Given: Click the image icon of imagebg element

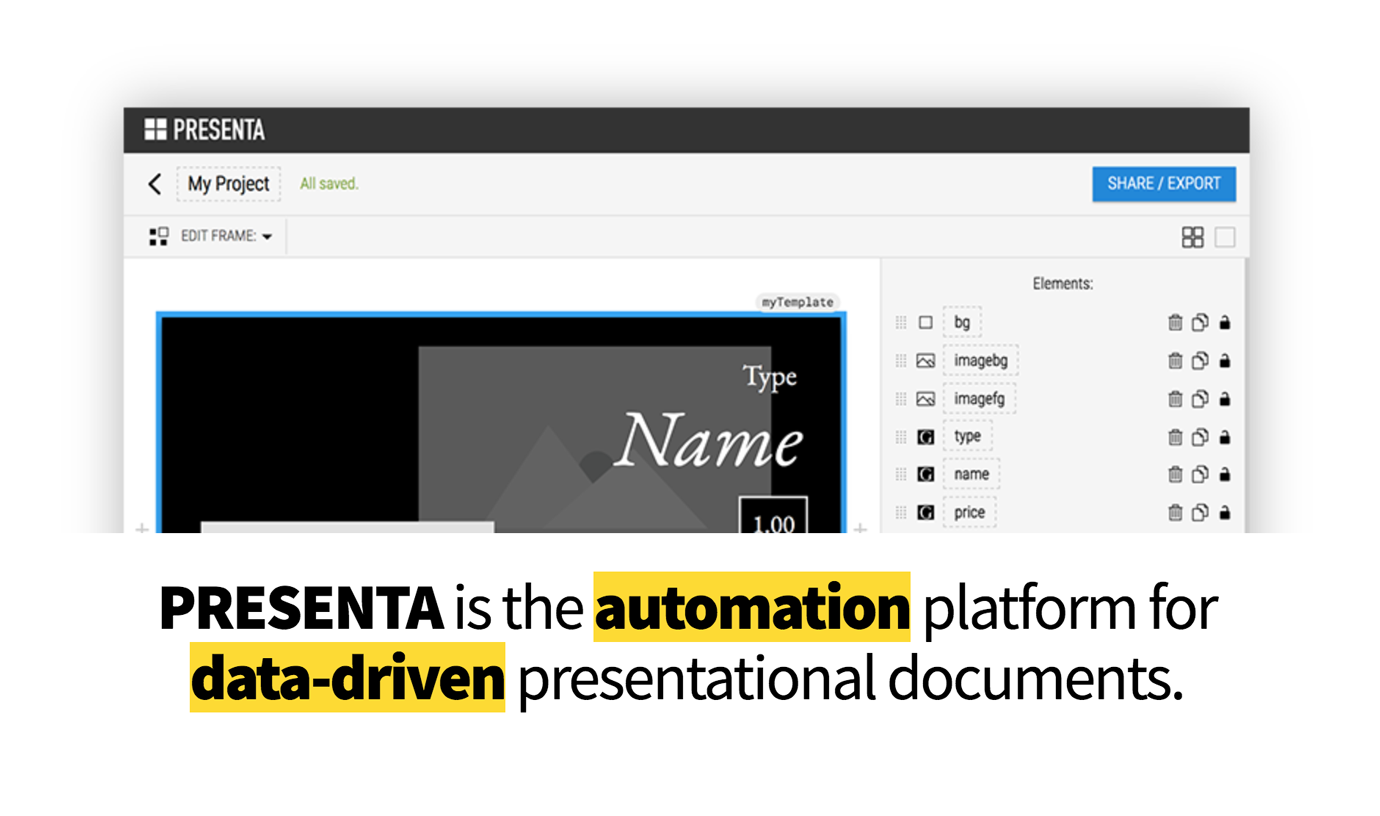Looking at the screenshot, I should pos(926,361).
